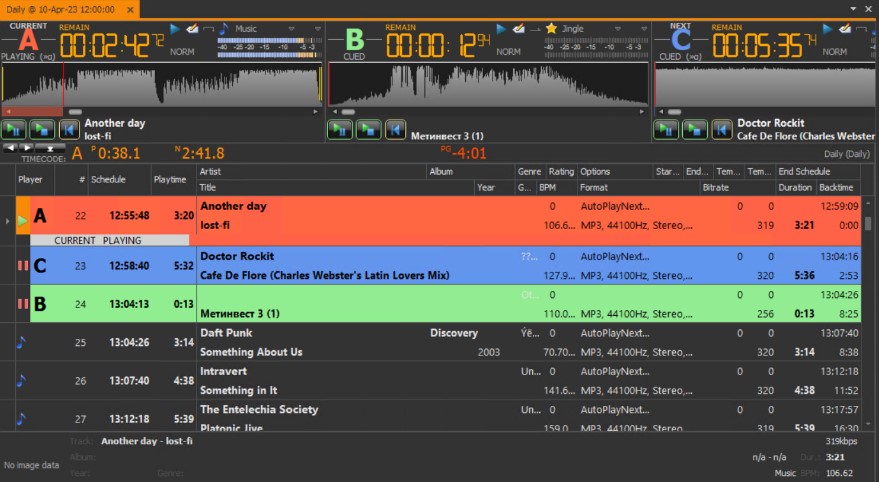Click the Artist column header
The image size is (879, 482).
(x=210, y=172)
